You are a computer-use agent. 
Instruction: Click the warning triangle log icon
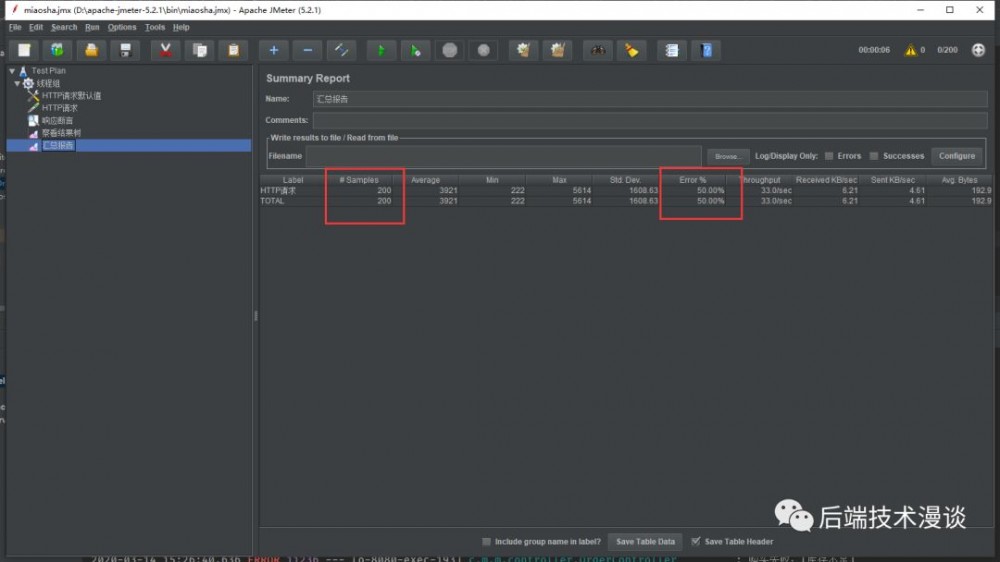click(910, 50)
